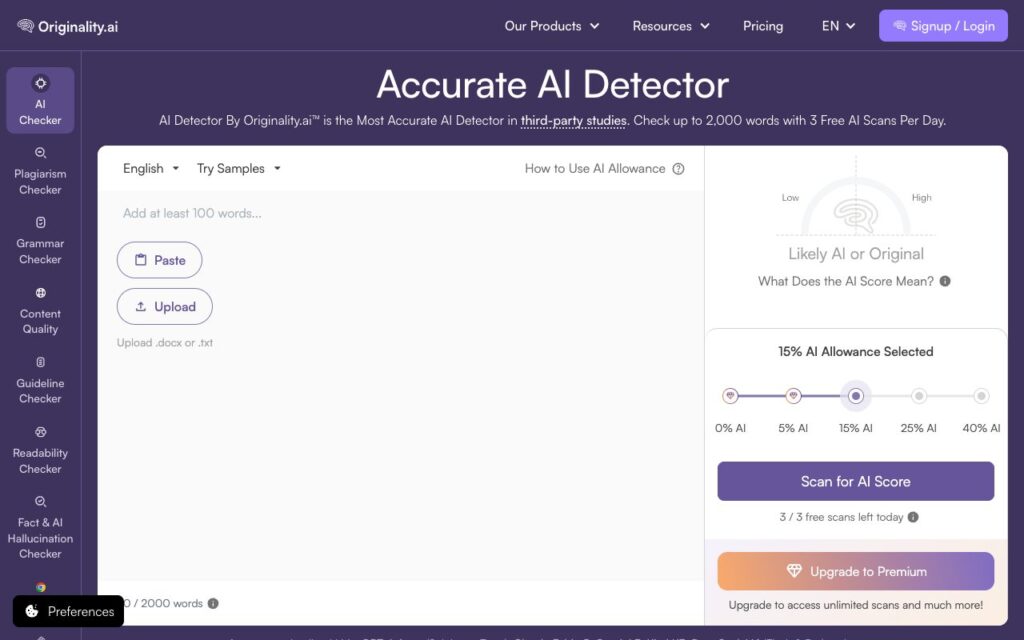
Task: Select the 40% AI allowance option
Action: (x=981, y=396)
